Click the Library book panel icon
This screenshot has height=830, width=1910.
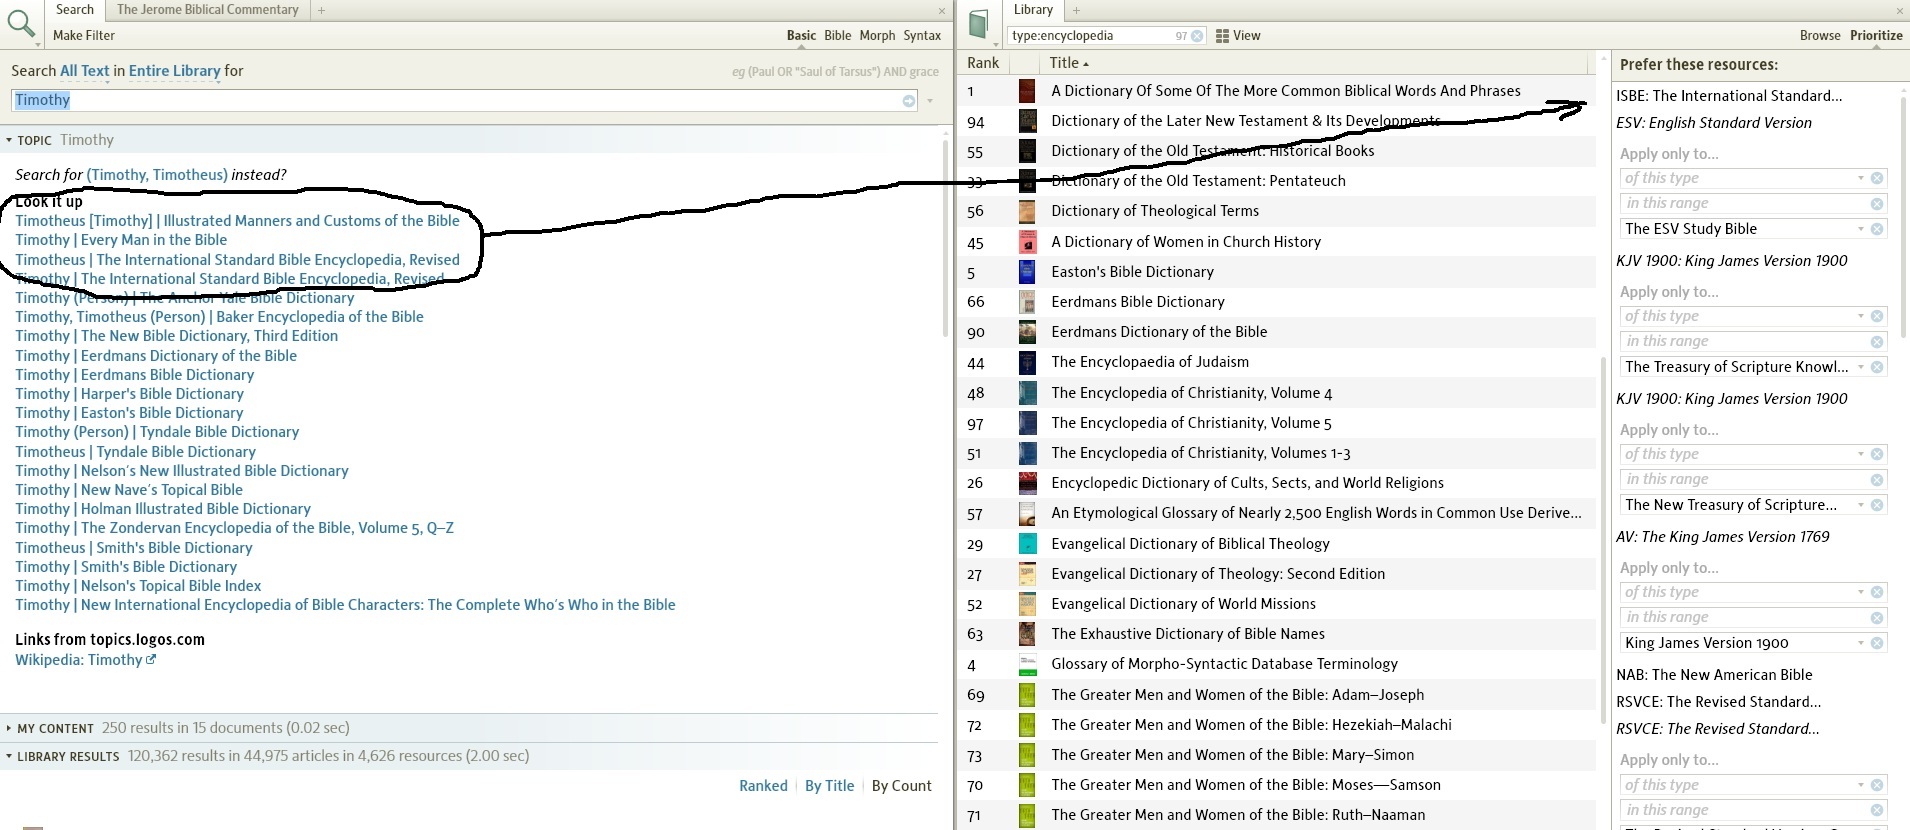[x=980, y=24]
